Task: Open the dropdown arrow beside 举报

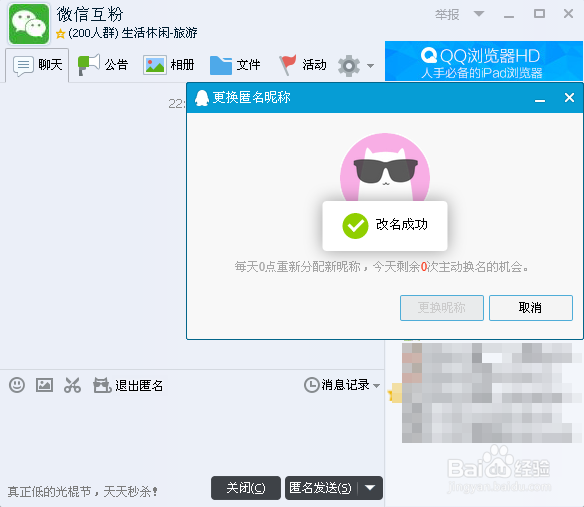Action: [479, 14]
